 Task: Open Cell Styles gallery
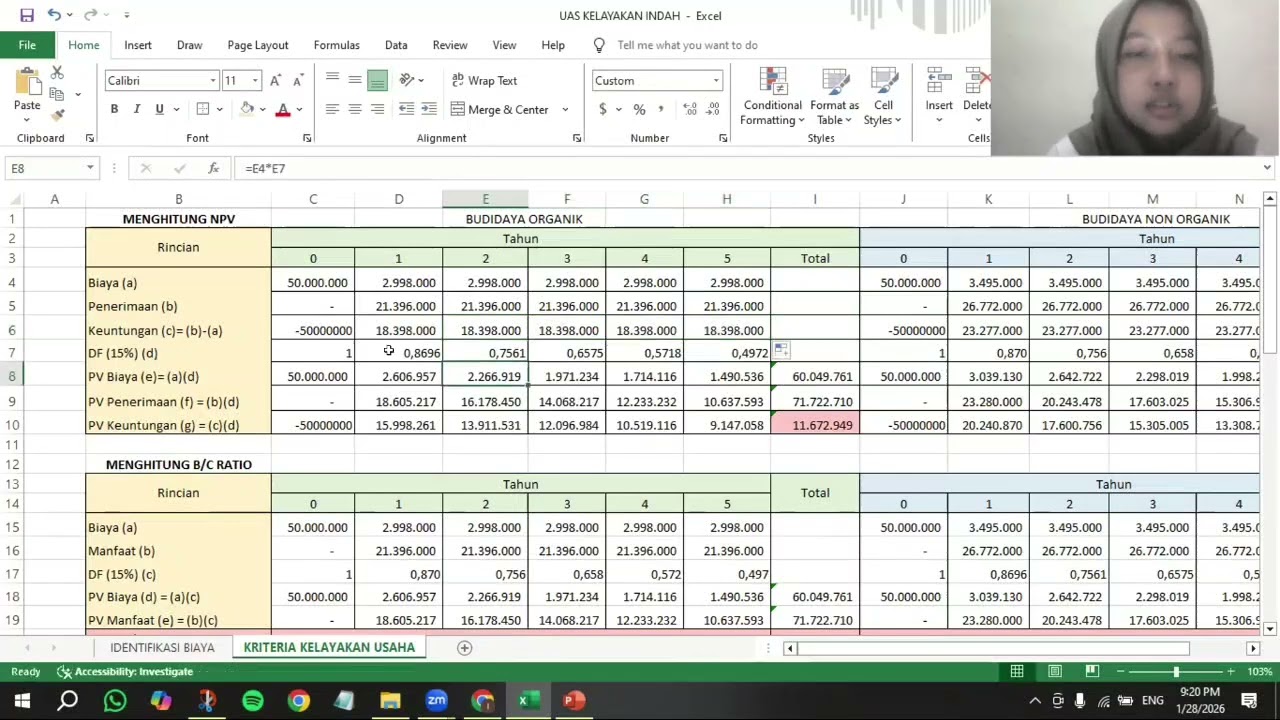point(883,97)
